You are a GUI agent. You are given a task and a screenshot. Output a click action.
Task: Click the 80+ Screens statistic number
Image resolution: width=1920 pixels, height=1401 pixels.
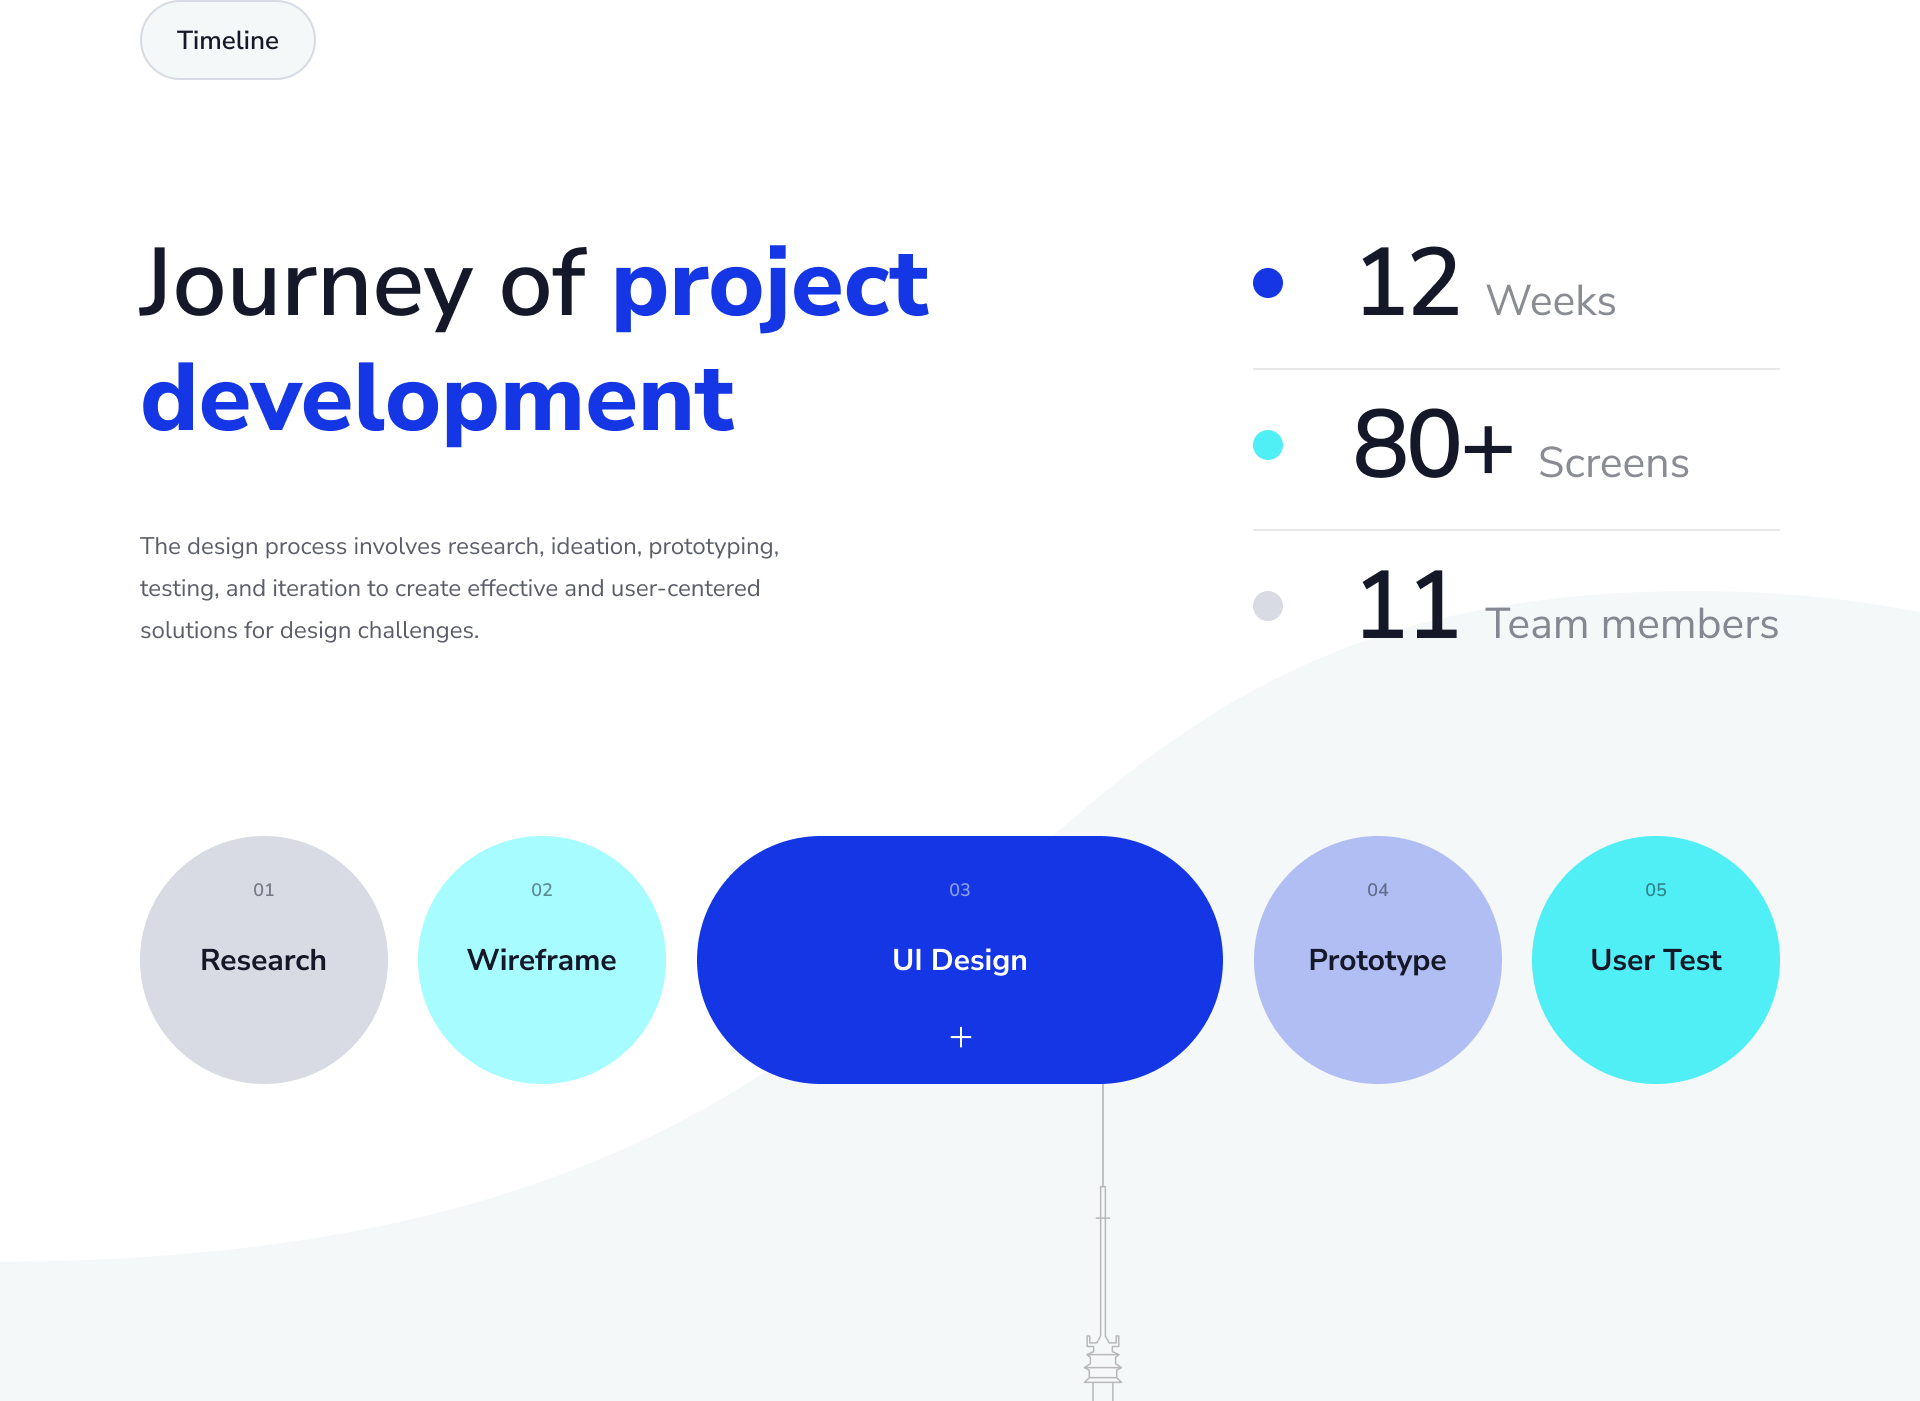(1432, 446)
